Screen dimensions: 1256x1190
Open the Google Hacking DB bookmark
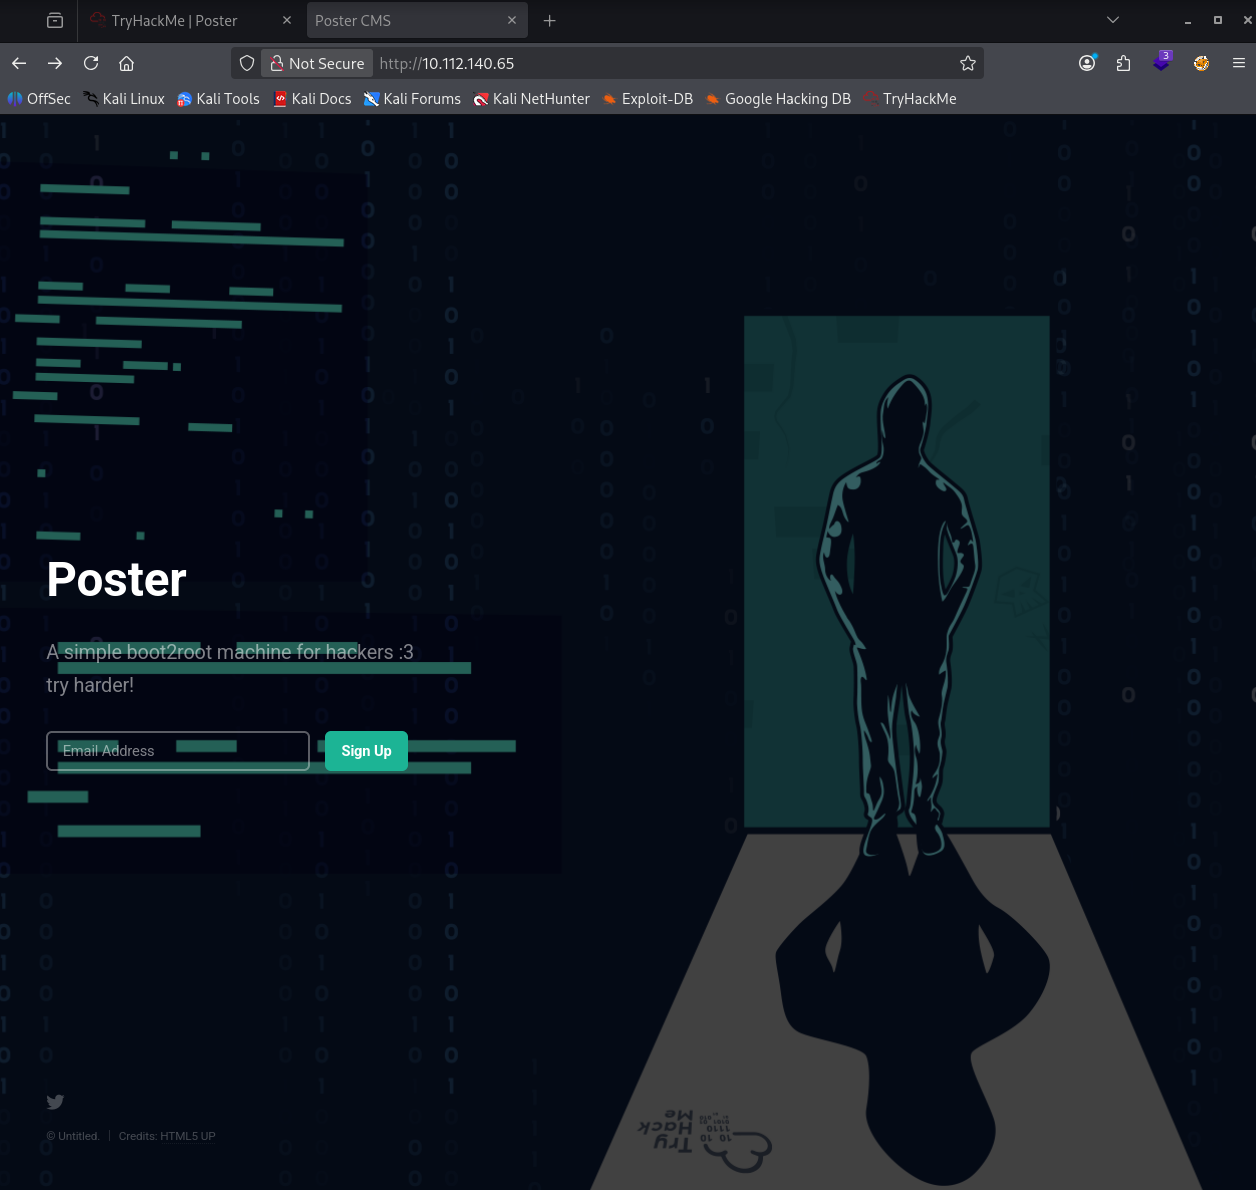click(778, 99)
